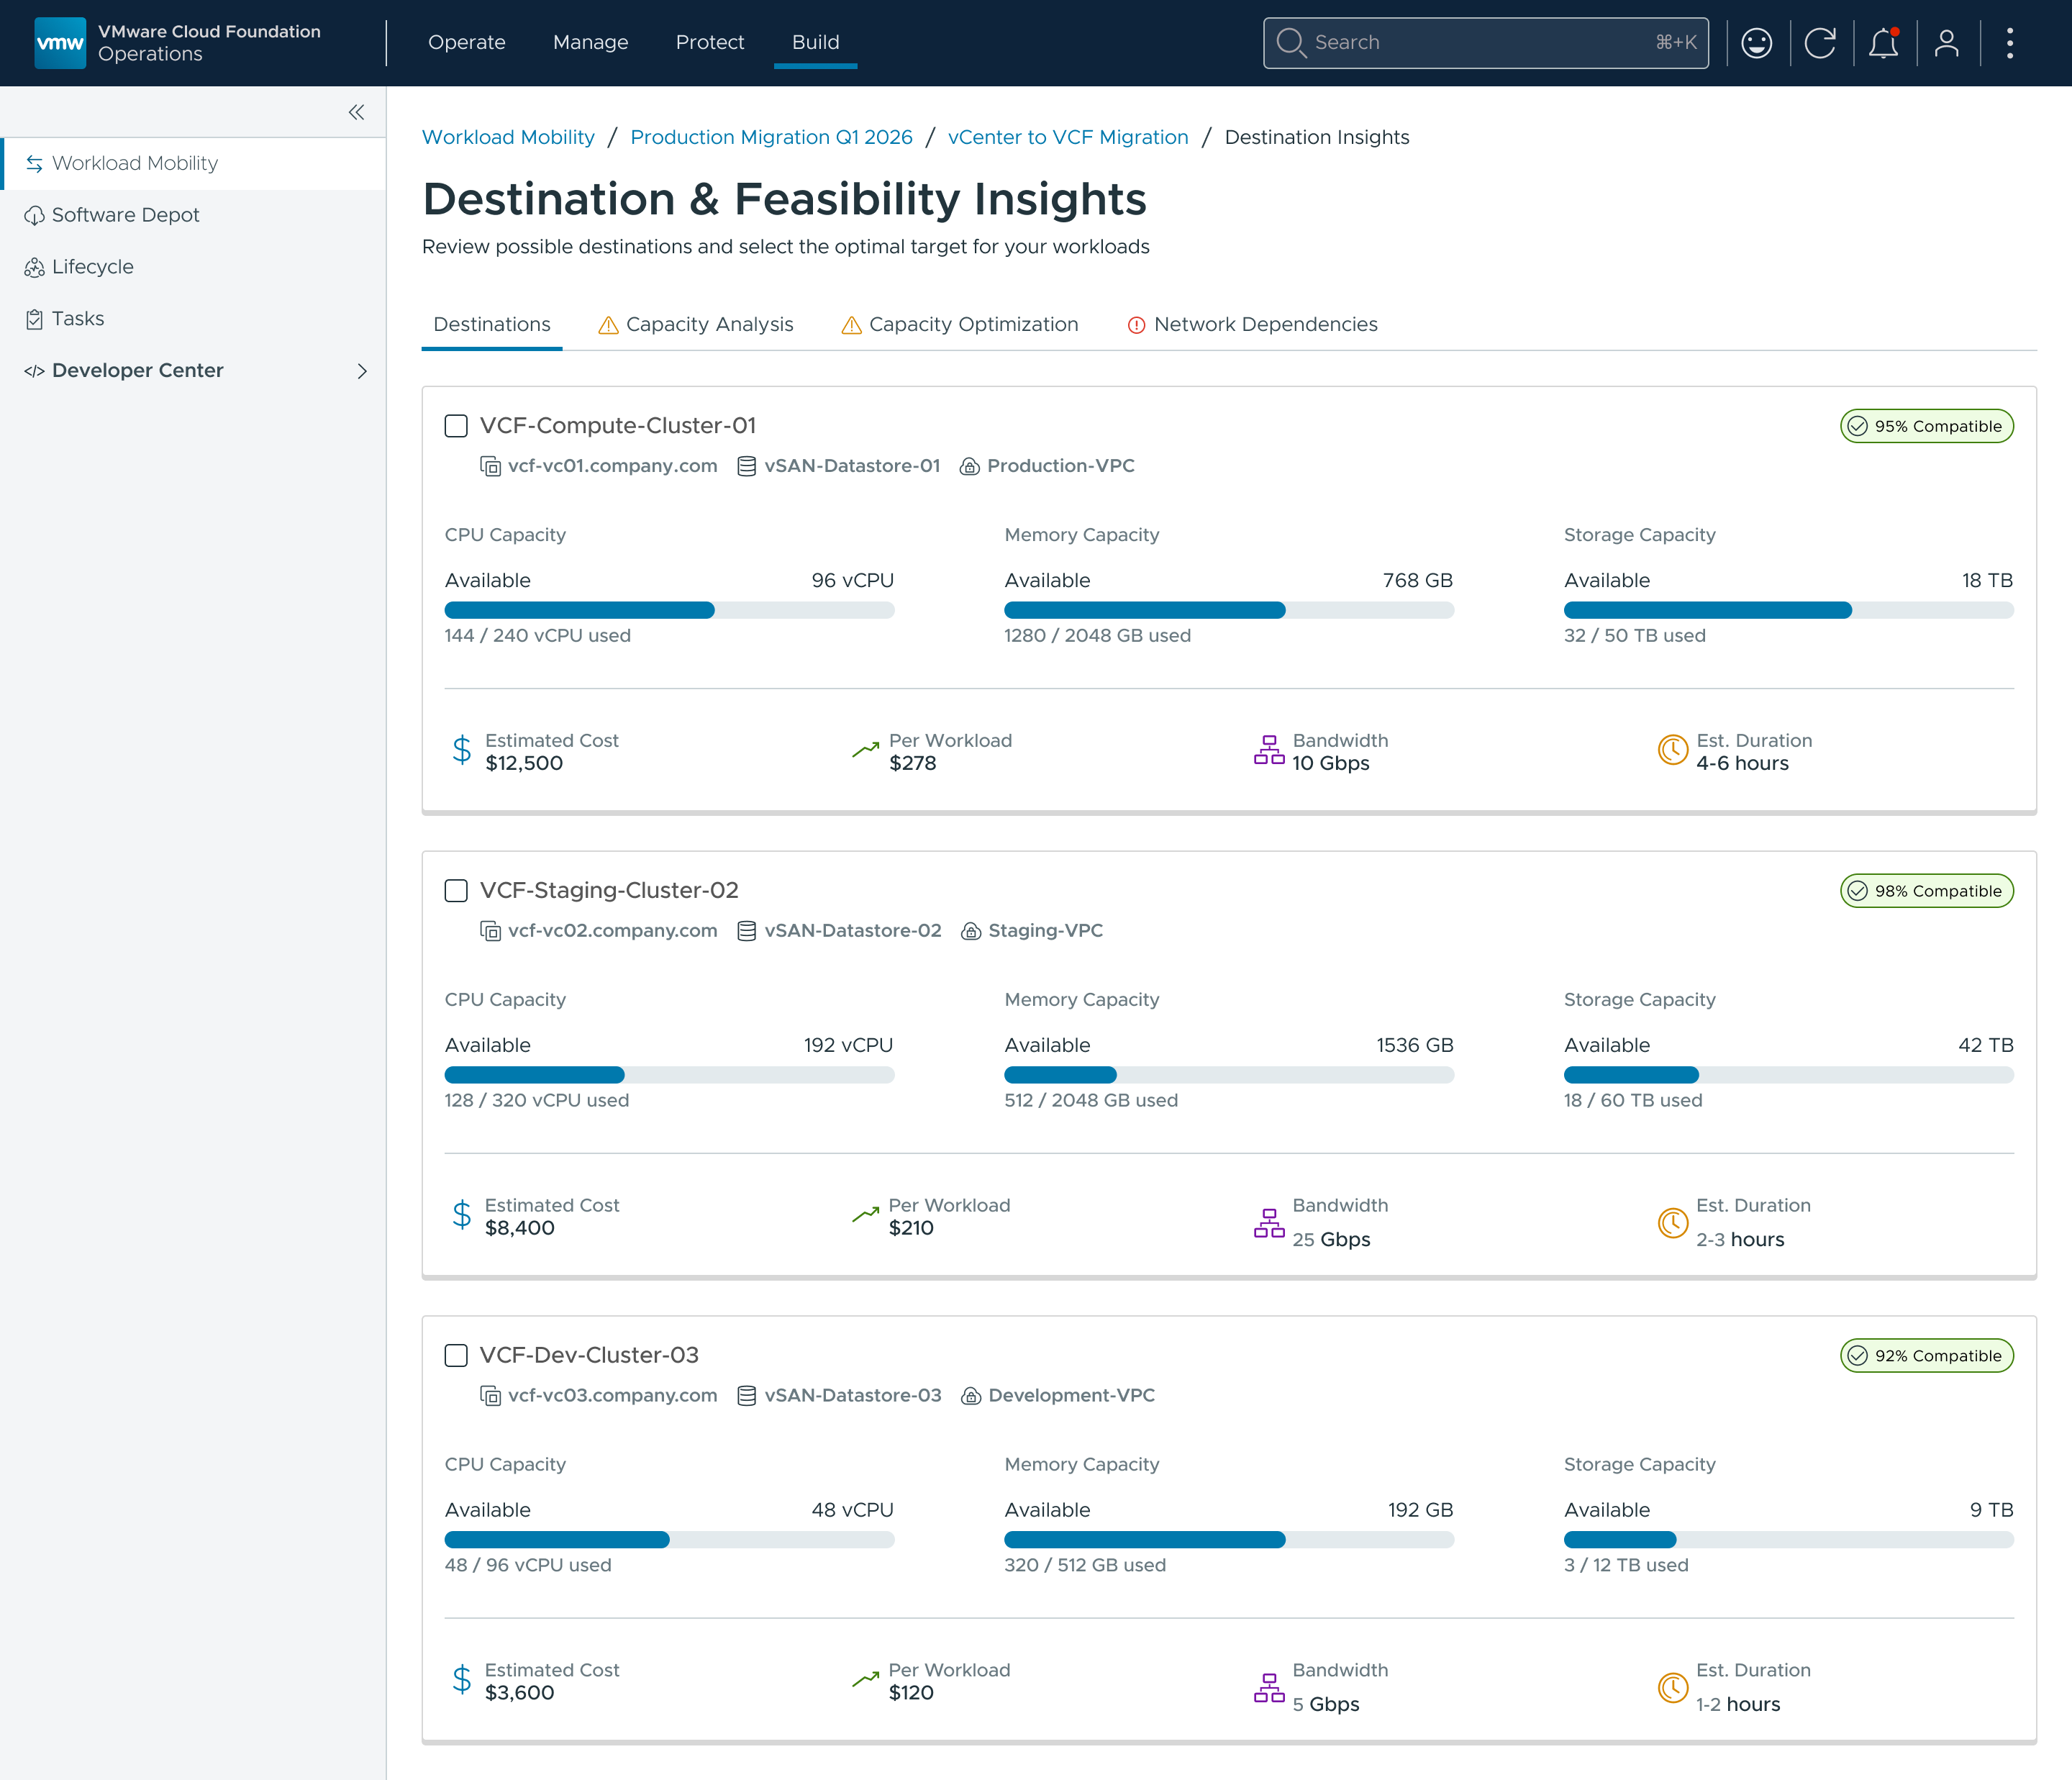2072x1780 pixels.
Task: Open the user account icon
Action: pos(1946,43)
